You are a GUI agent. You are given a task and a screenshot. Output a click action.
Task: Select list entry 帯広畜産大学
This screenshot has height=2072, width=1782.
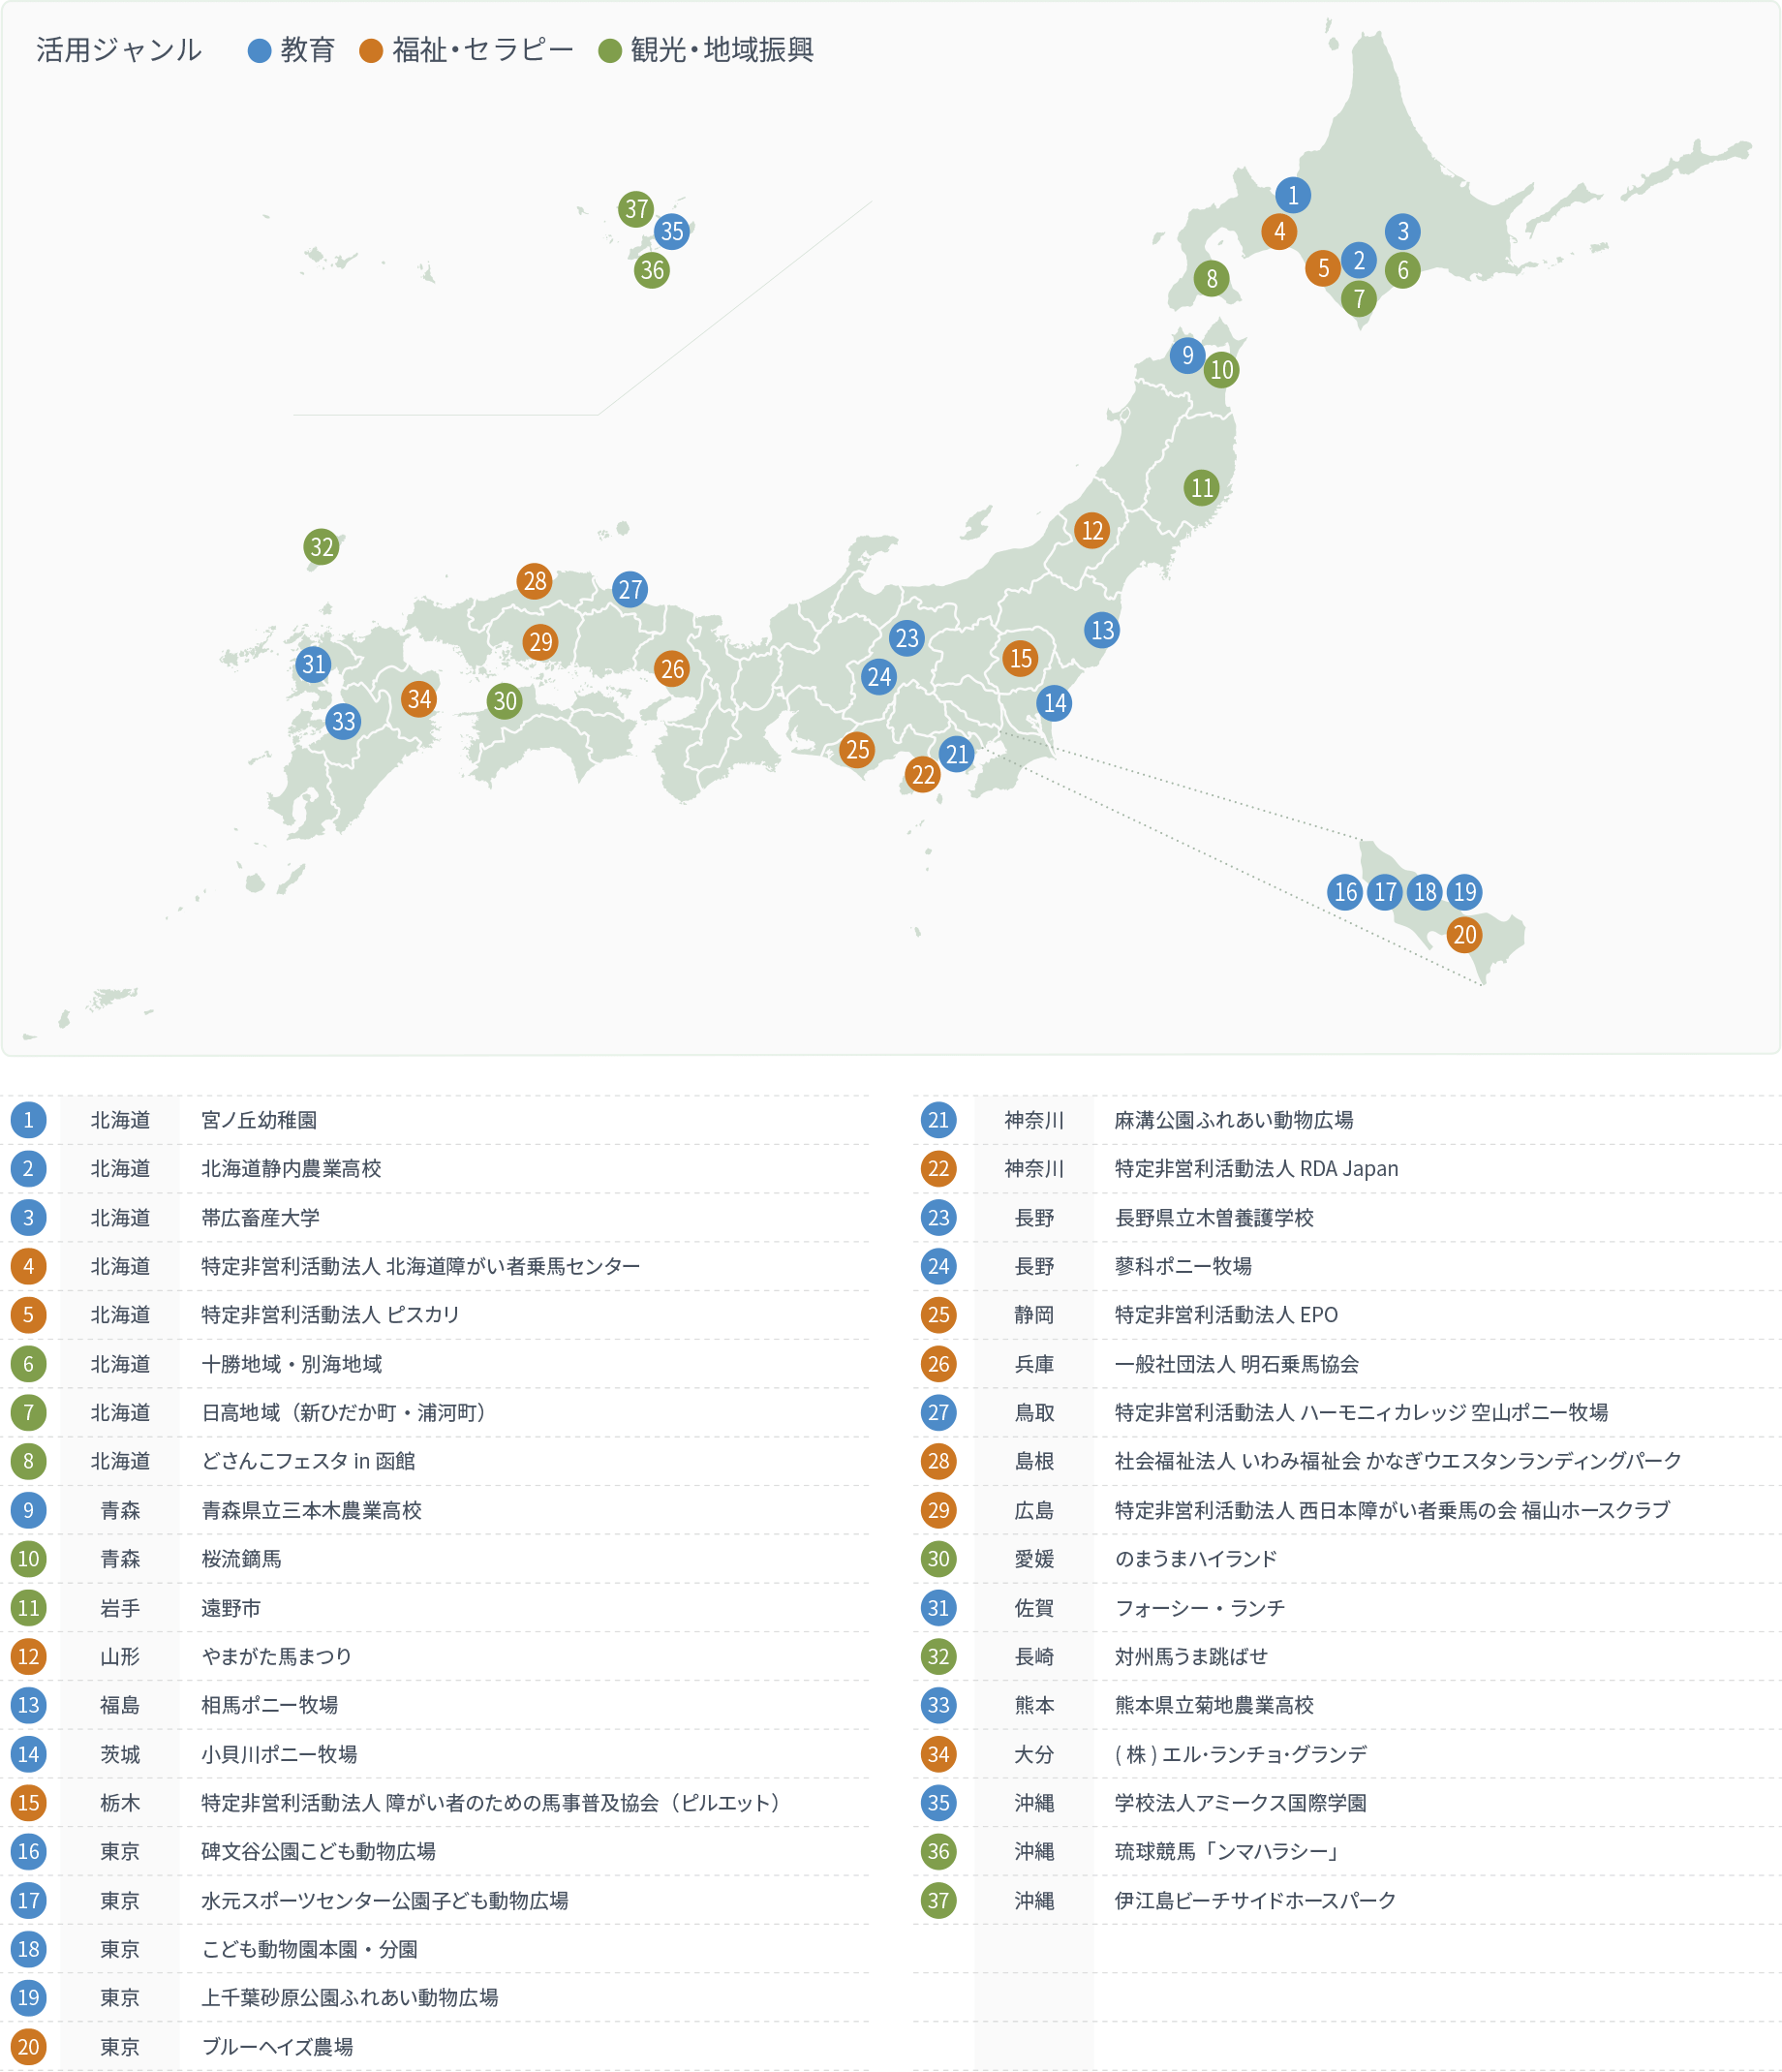click(260, 1218)
